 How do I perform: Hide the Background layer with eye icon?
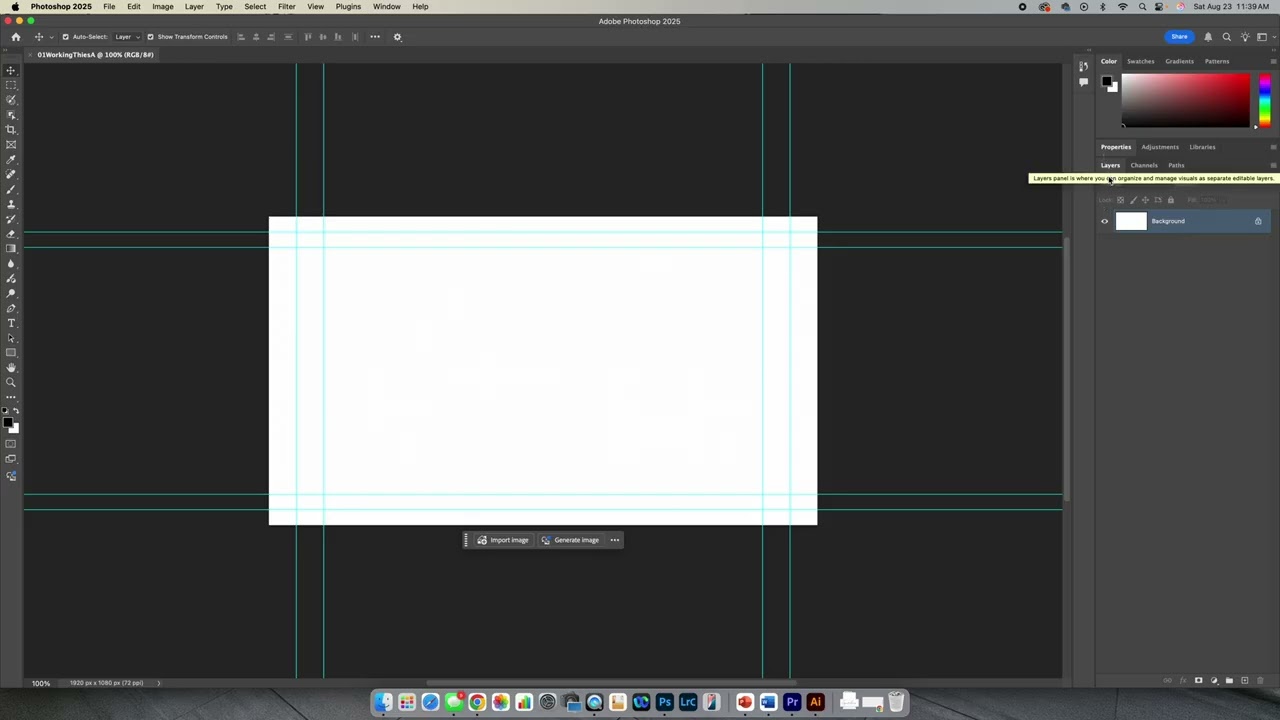click(1105, 221)
